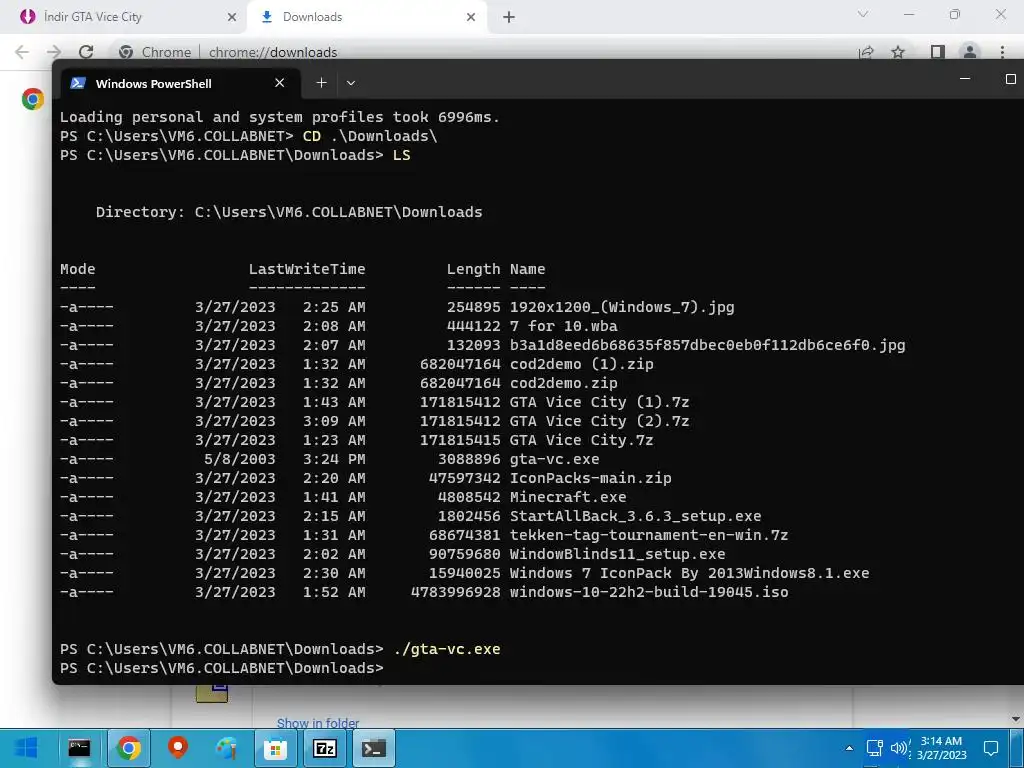Open Command Prompt from the taskbar
1024x768 pixels.
click(79, 748)
